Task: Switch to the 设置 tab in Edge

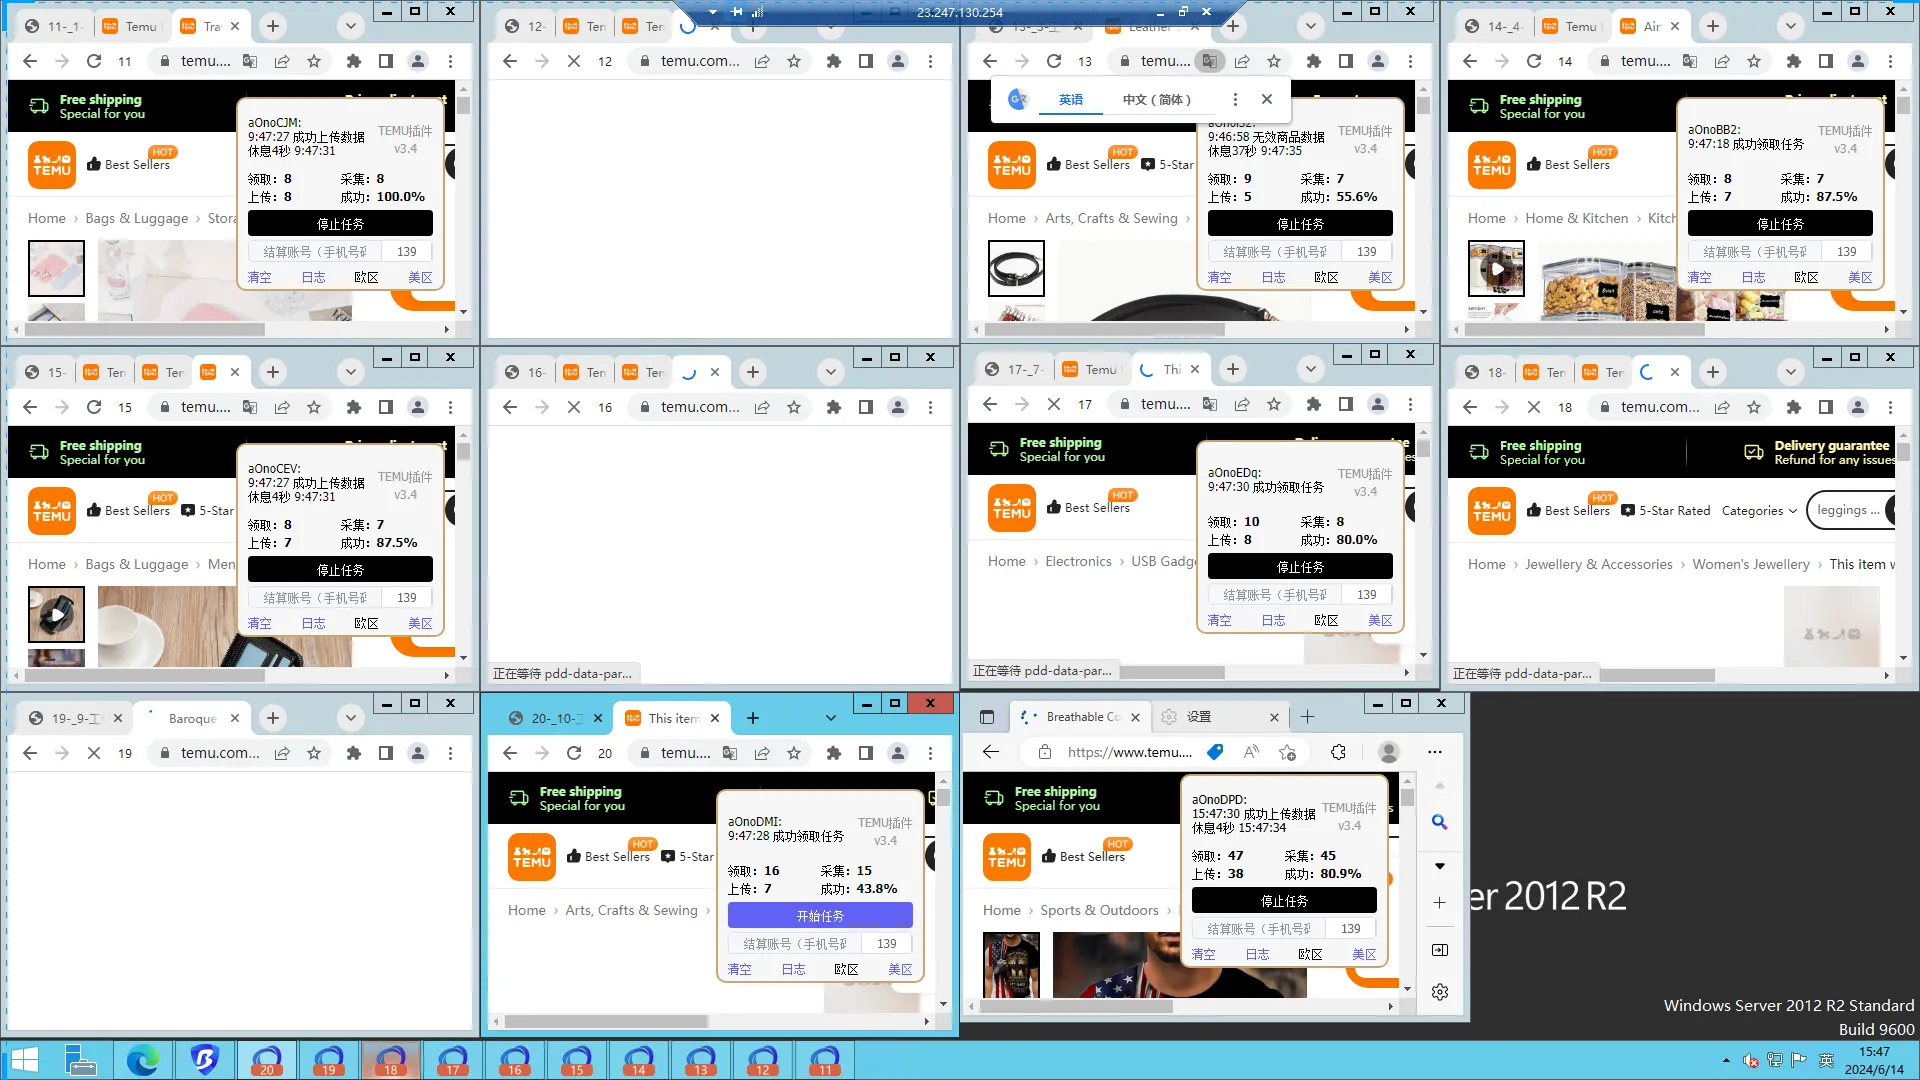Action: (x=1199, y=717)
